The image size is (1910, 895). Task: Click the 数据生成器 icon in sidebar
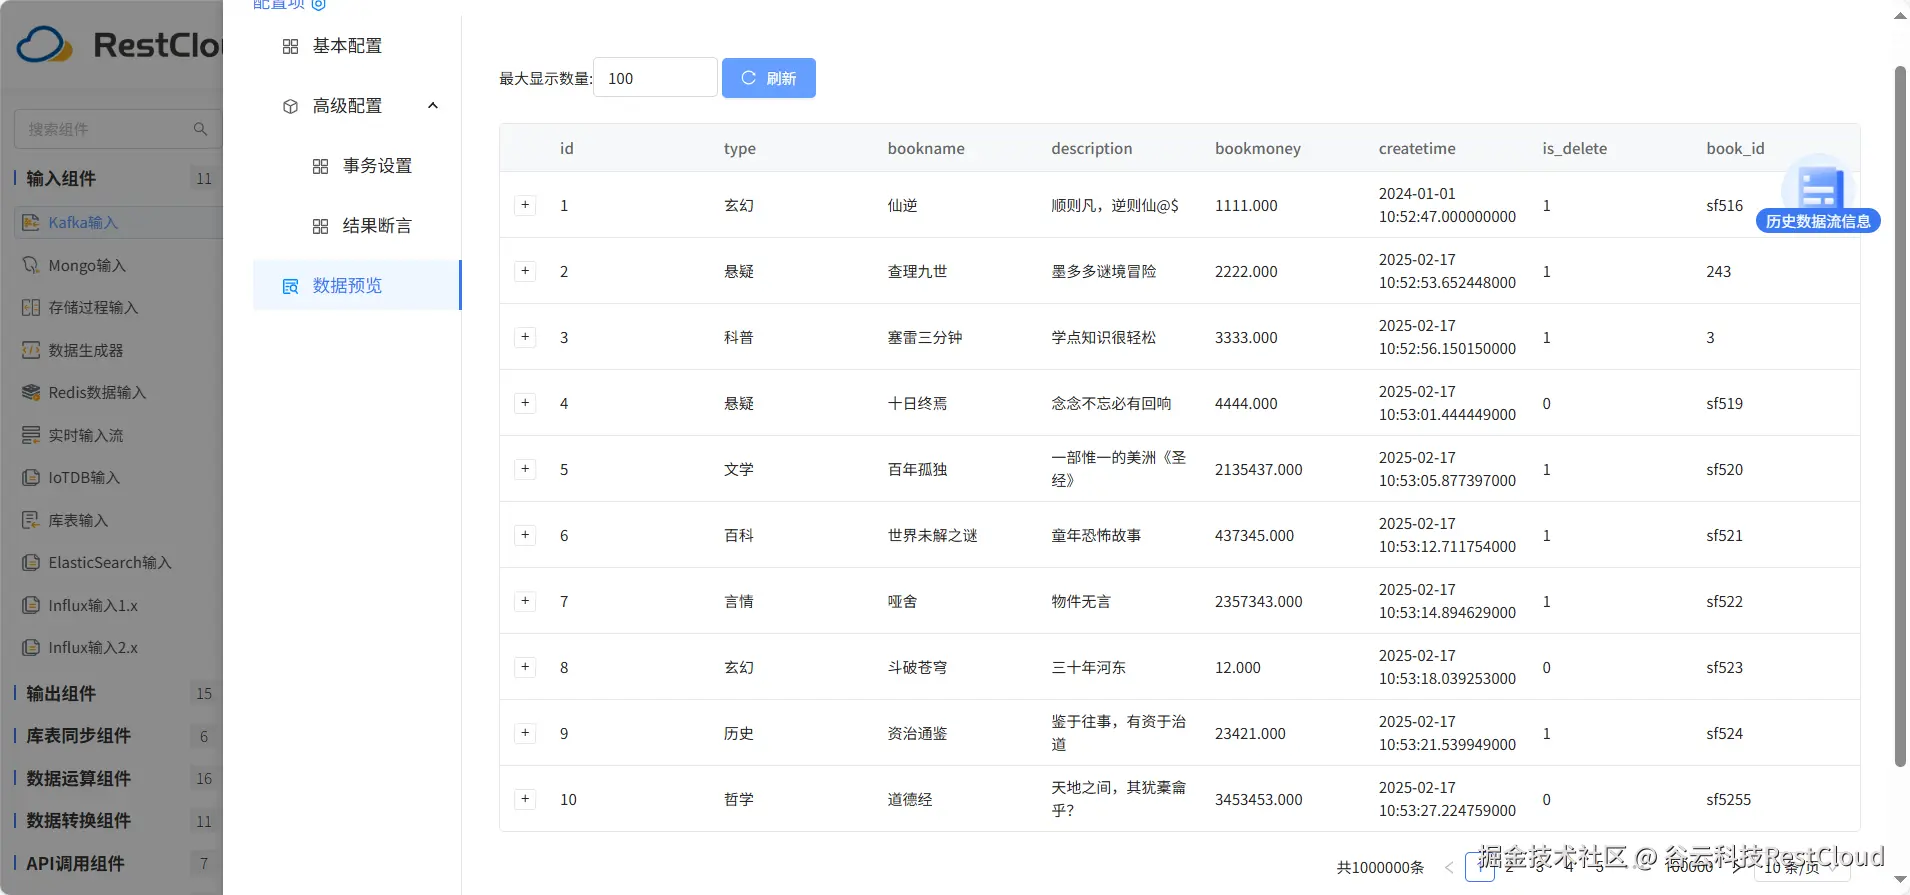click(31, 350)
